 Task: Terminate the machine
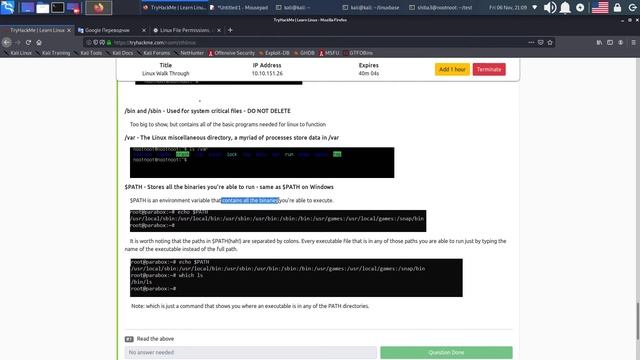[489, 69]
